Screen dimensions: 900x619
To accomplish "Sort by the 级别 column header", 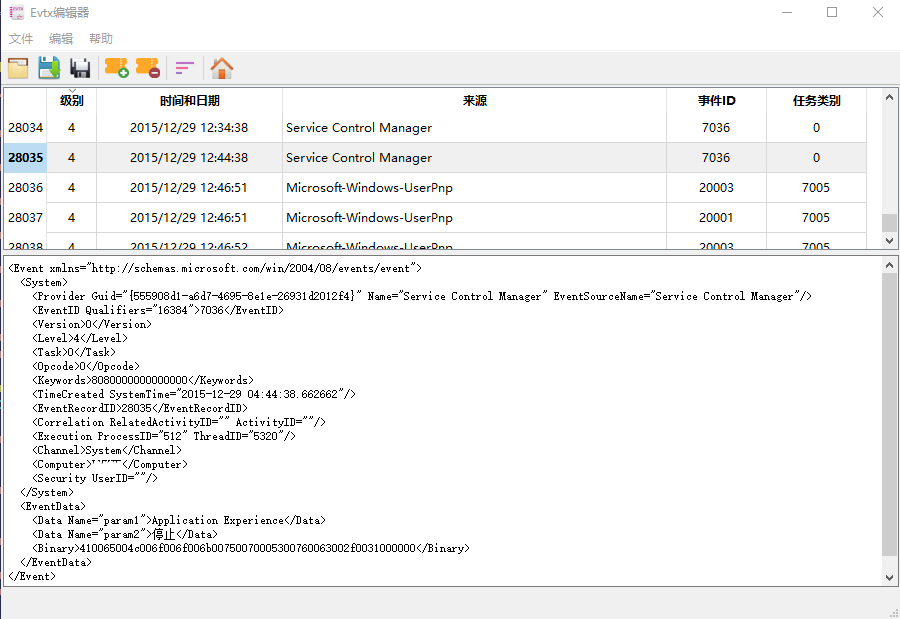I will [x=71, y=101].
